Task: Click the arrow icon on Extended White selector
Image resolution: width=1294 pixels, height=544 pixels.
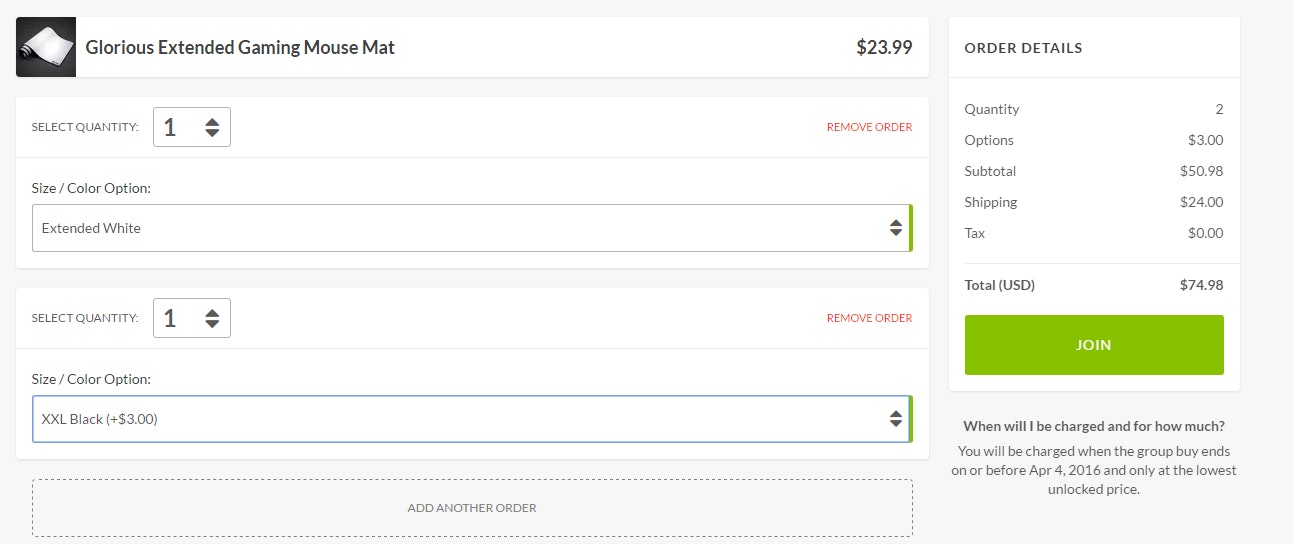Action: click(896, 228)
